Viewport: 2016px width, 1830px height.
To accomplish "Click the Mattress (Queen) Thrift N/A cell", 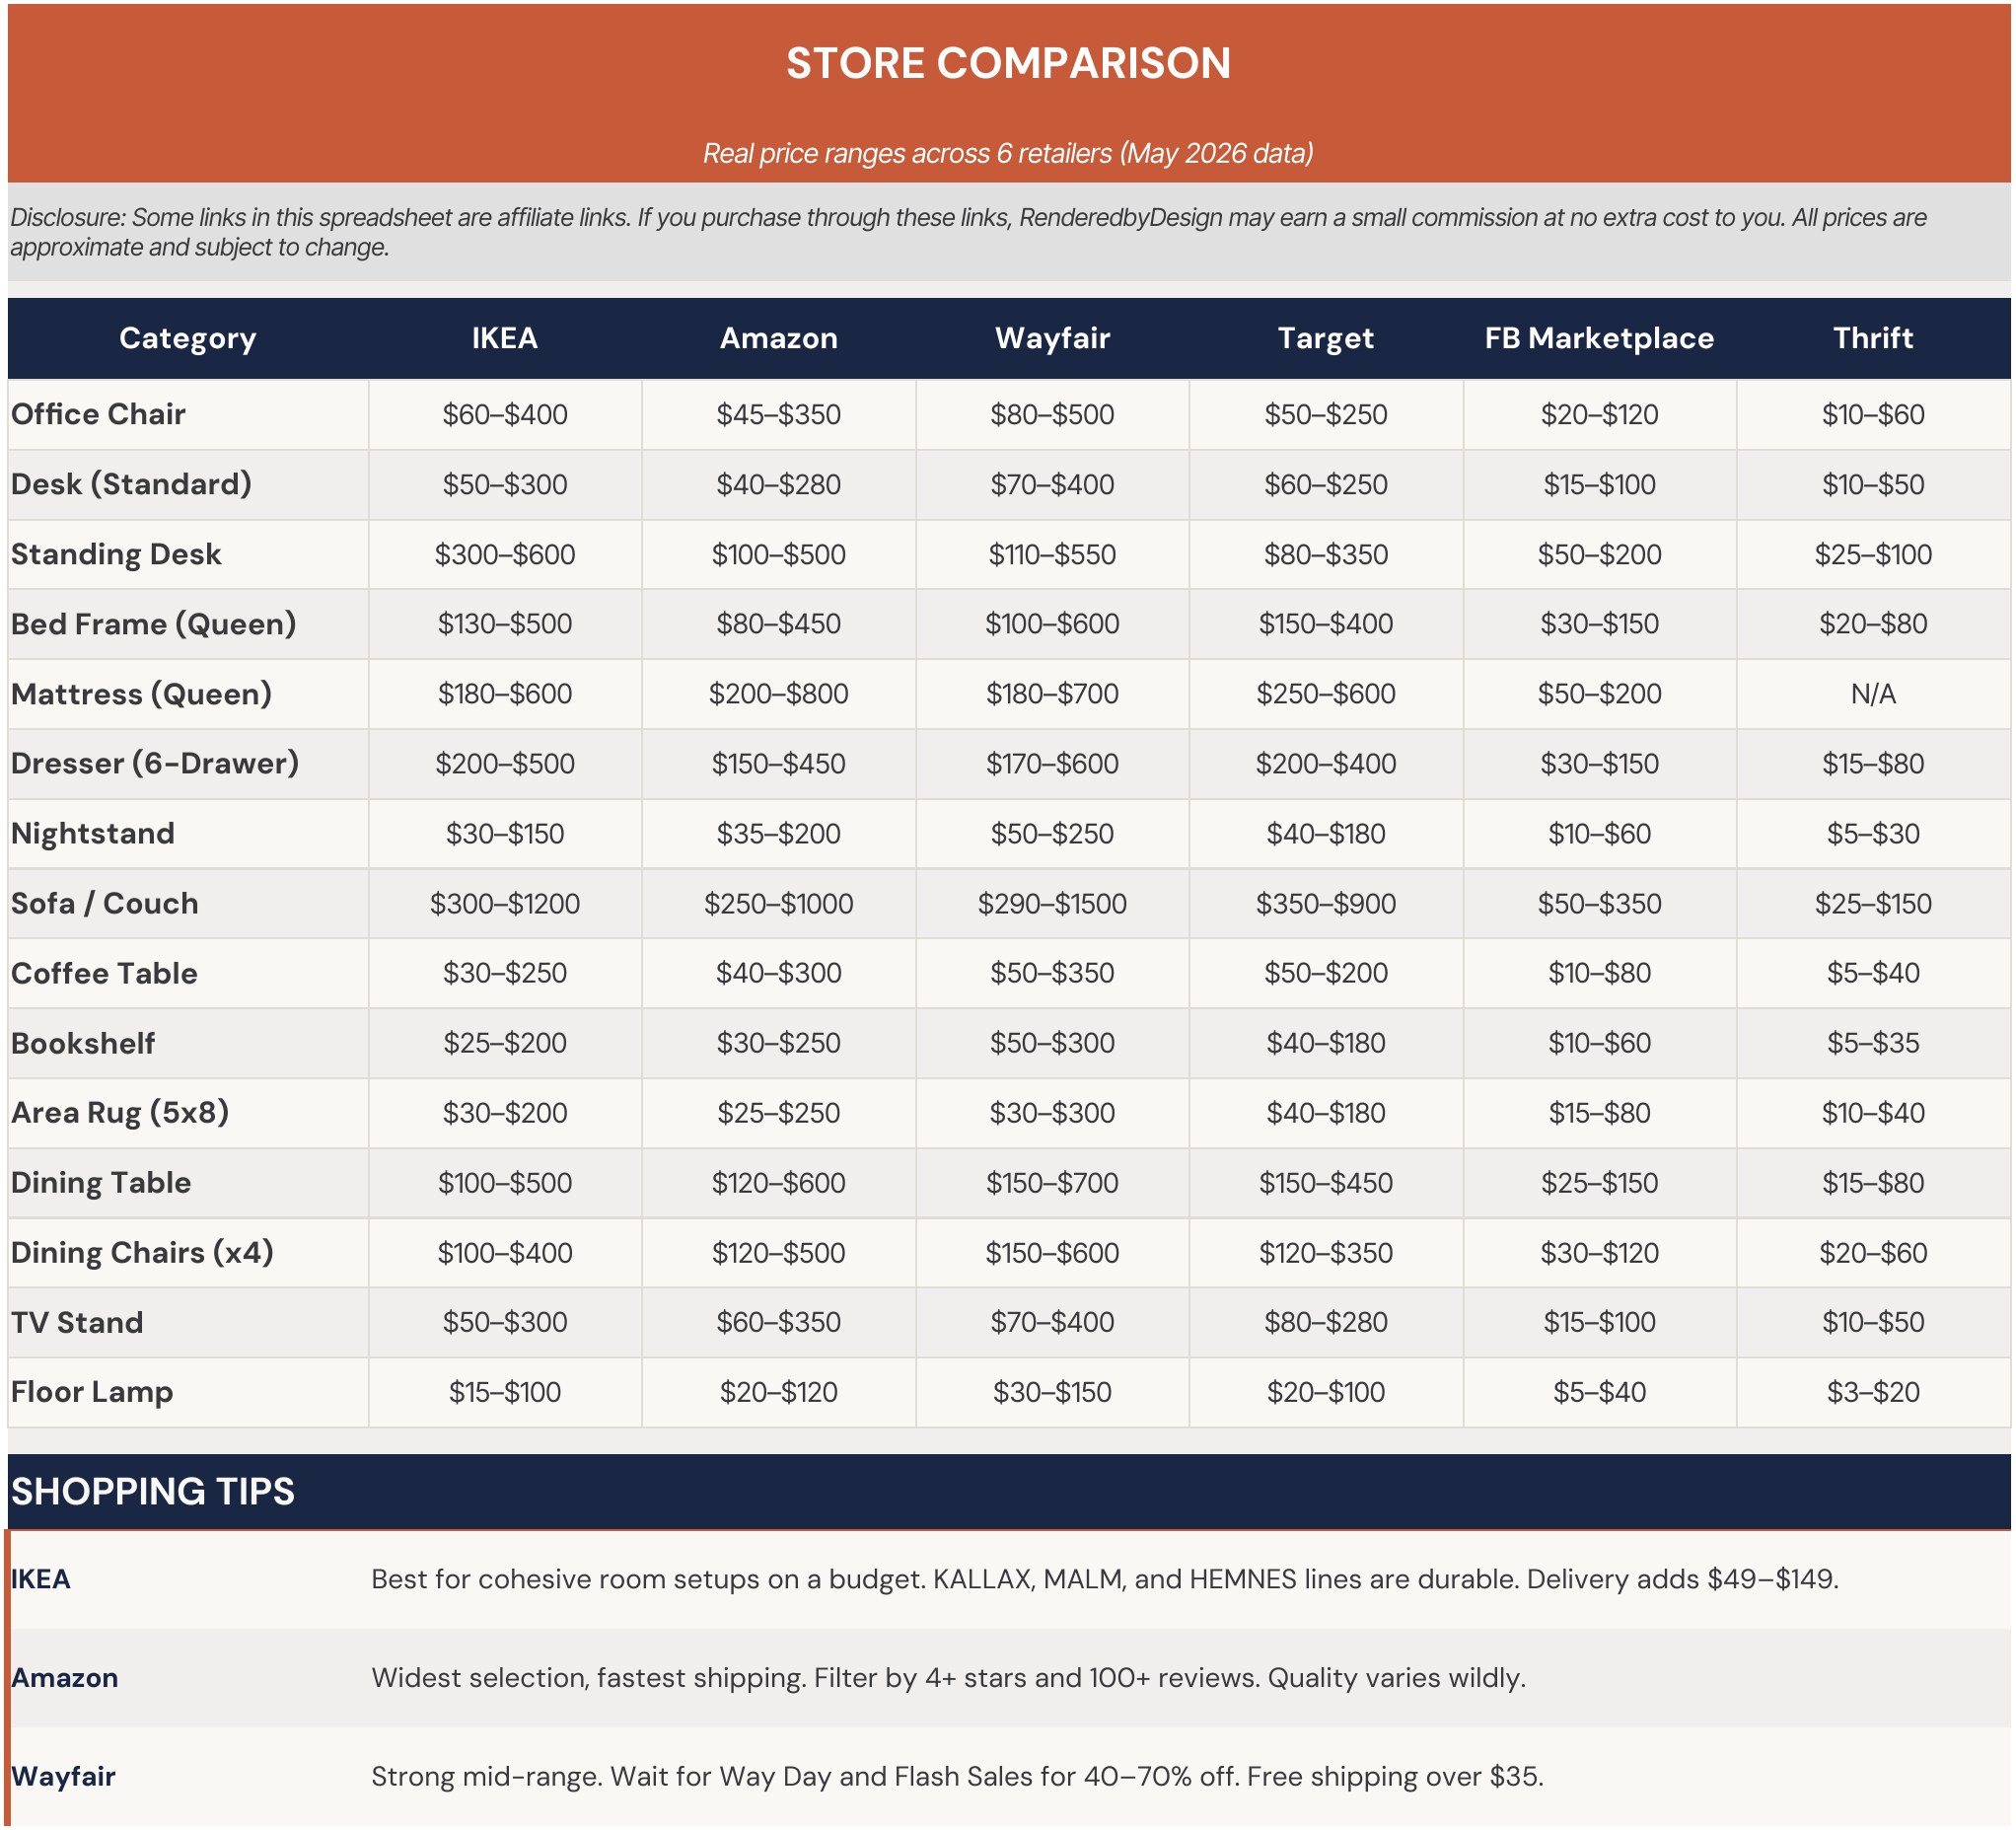I will click(x=1873, y=694).
